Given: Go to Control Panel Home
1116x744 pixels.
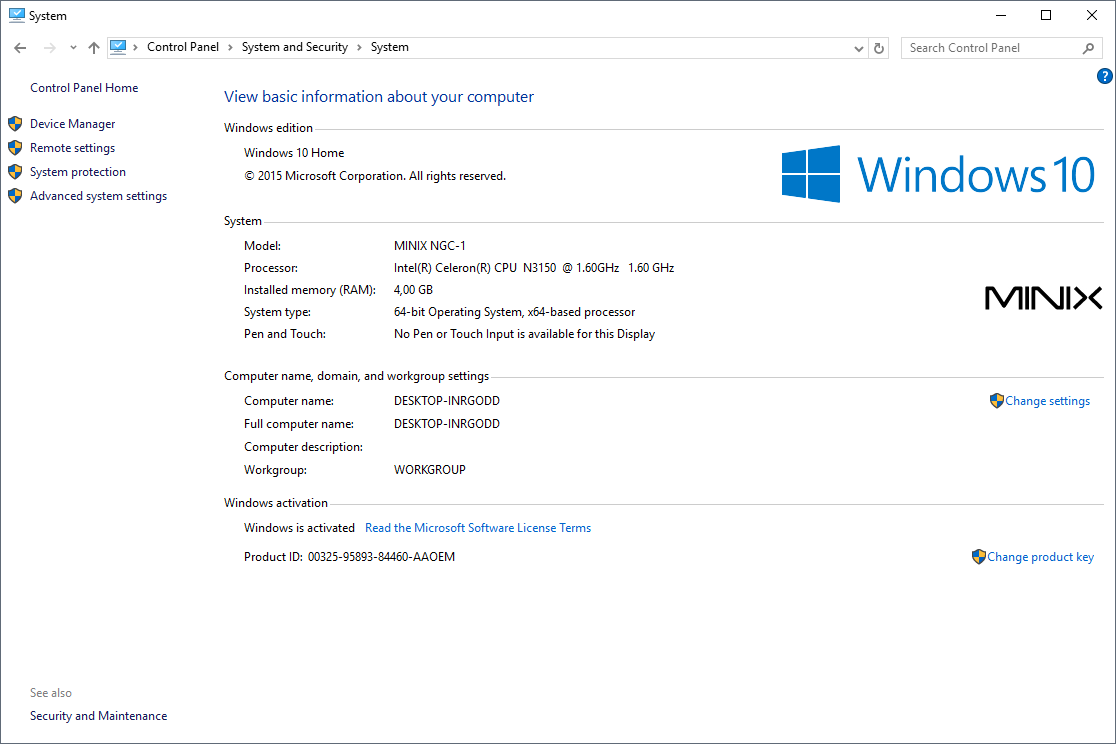Looking at the screenshot, I should click(84, 88).
